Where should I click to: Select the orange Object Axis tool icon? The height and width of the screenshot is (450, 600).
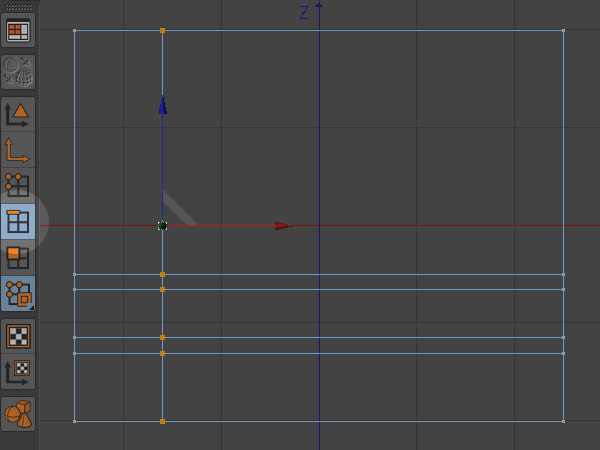[x=18, y=150]
